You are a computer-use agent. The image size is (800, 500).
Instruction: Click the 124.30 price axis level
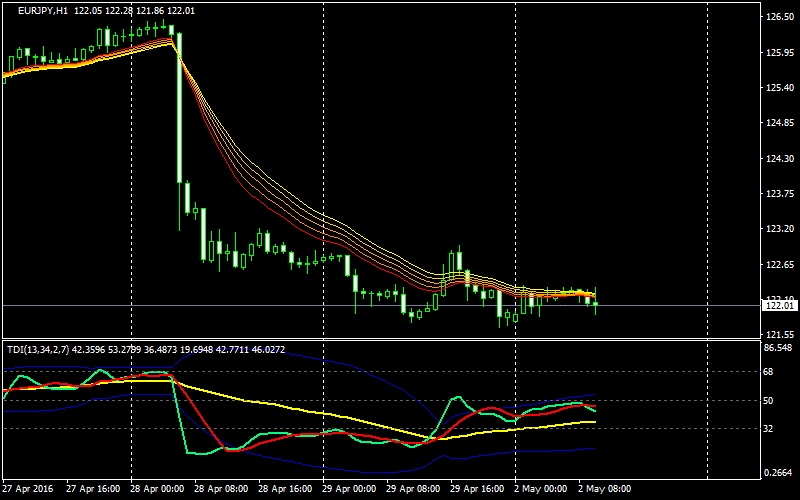tap(778, 159)
